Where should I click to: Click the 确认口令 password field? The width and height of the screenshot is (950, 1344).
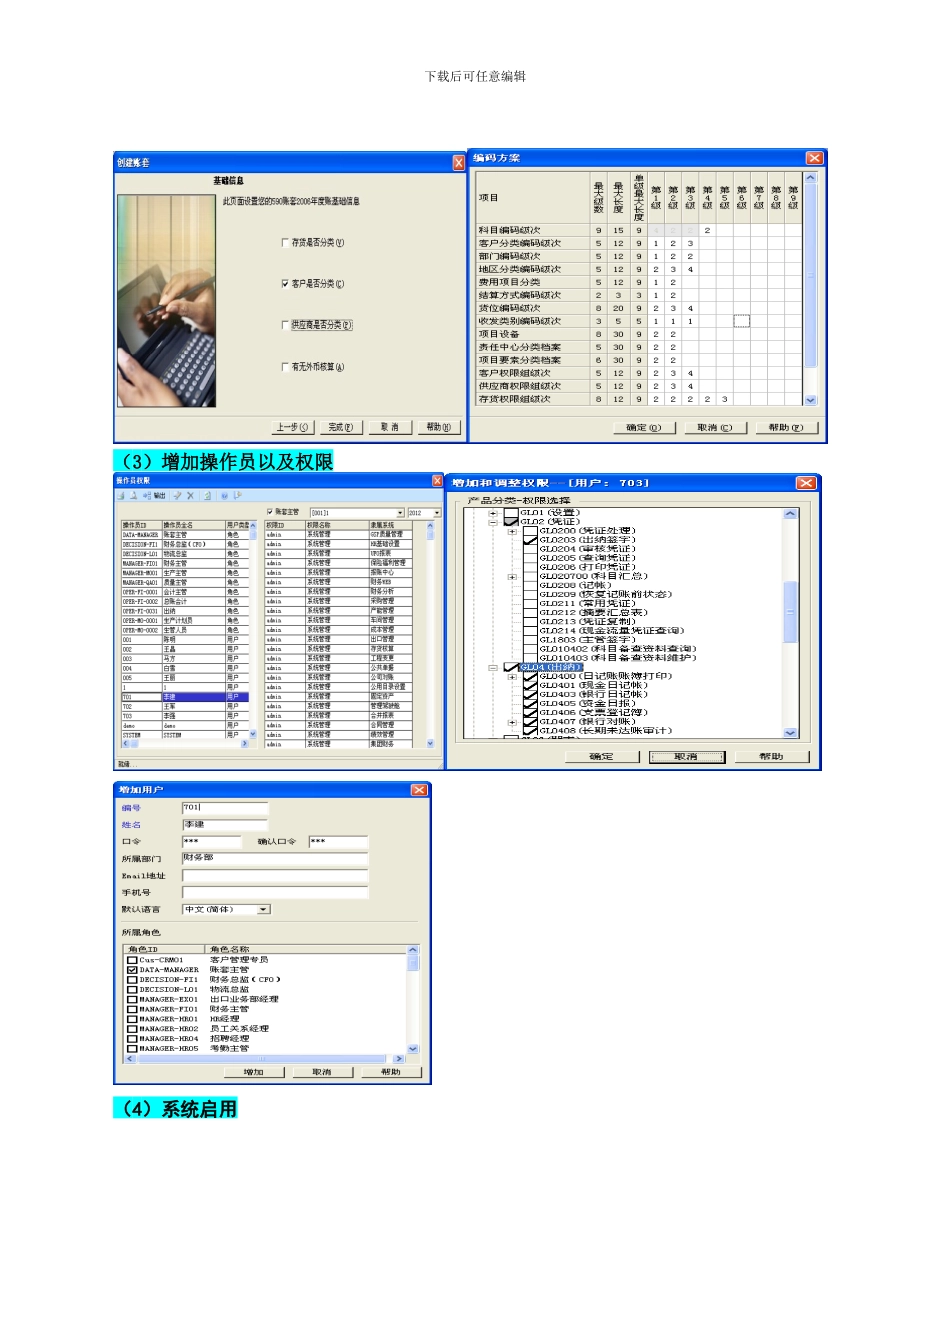pos(338,841)
